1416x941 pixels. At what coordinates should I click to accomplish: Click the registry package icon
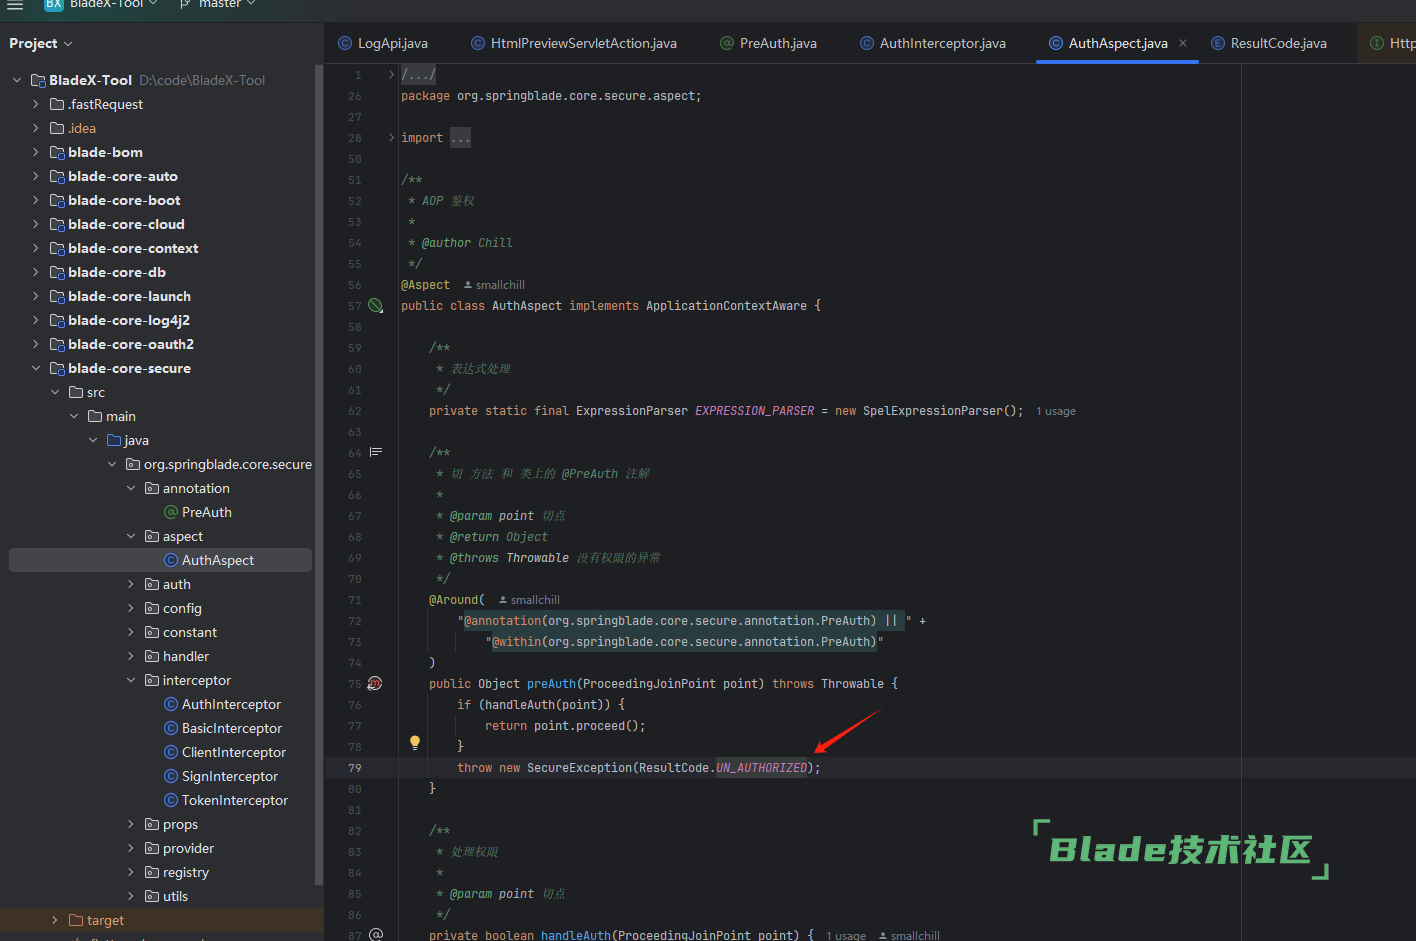click(152, 872)
